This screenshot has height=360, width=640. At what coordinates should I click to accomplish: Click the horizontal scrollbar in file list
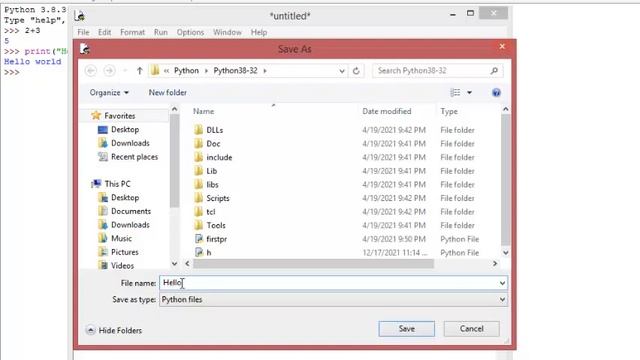coord(313,264)
